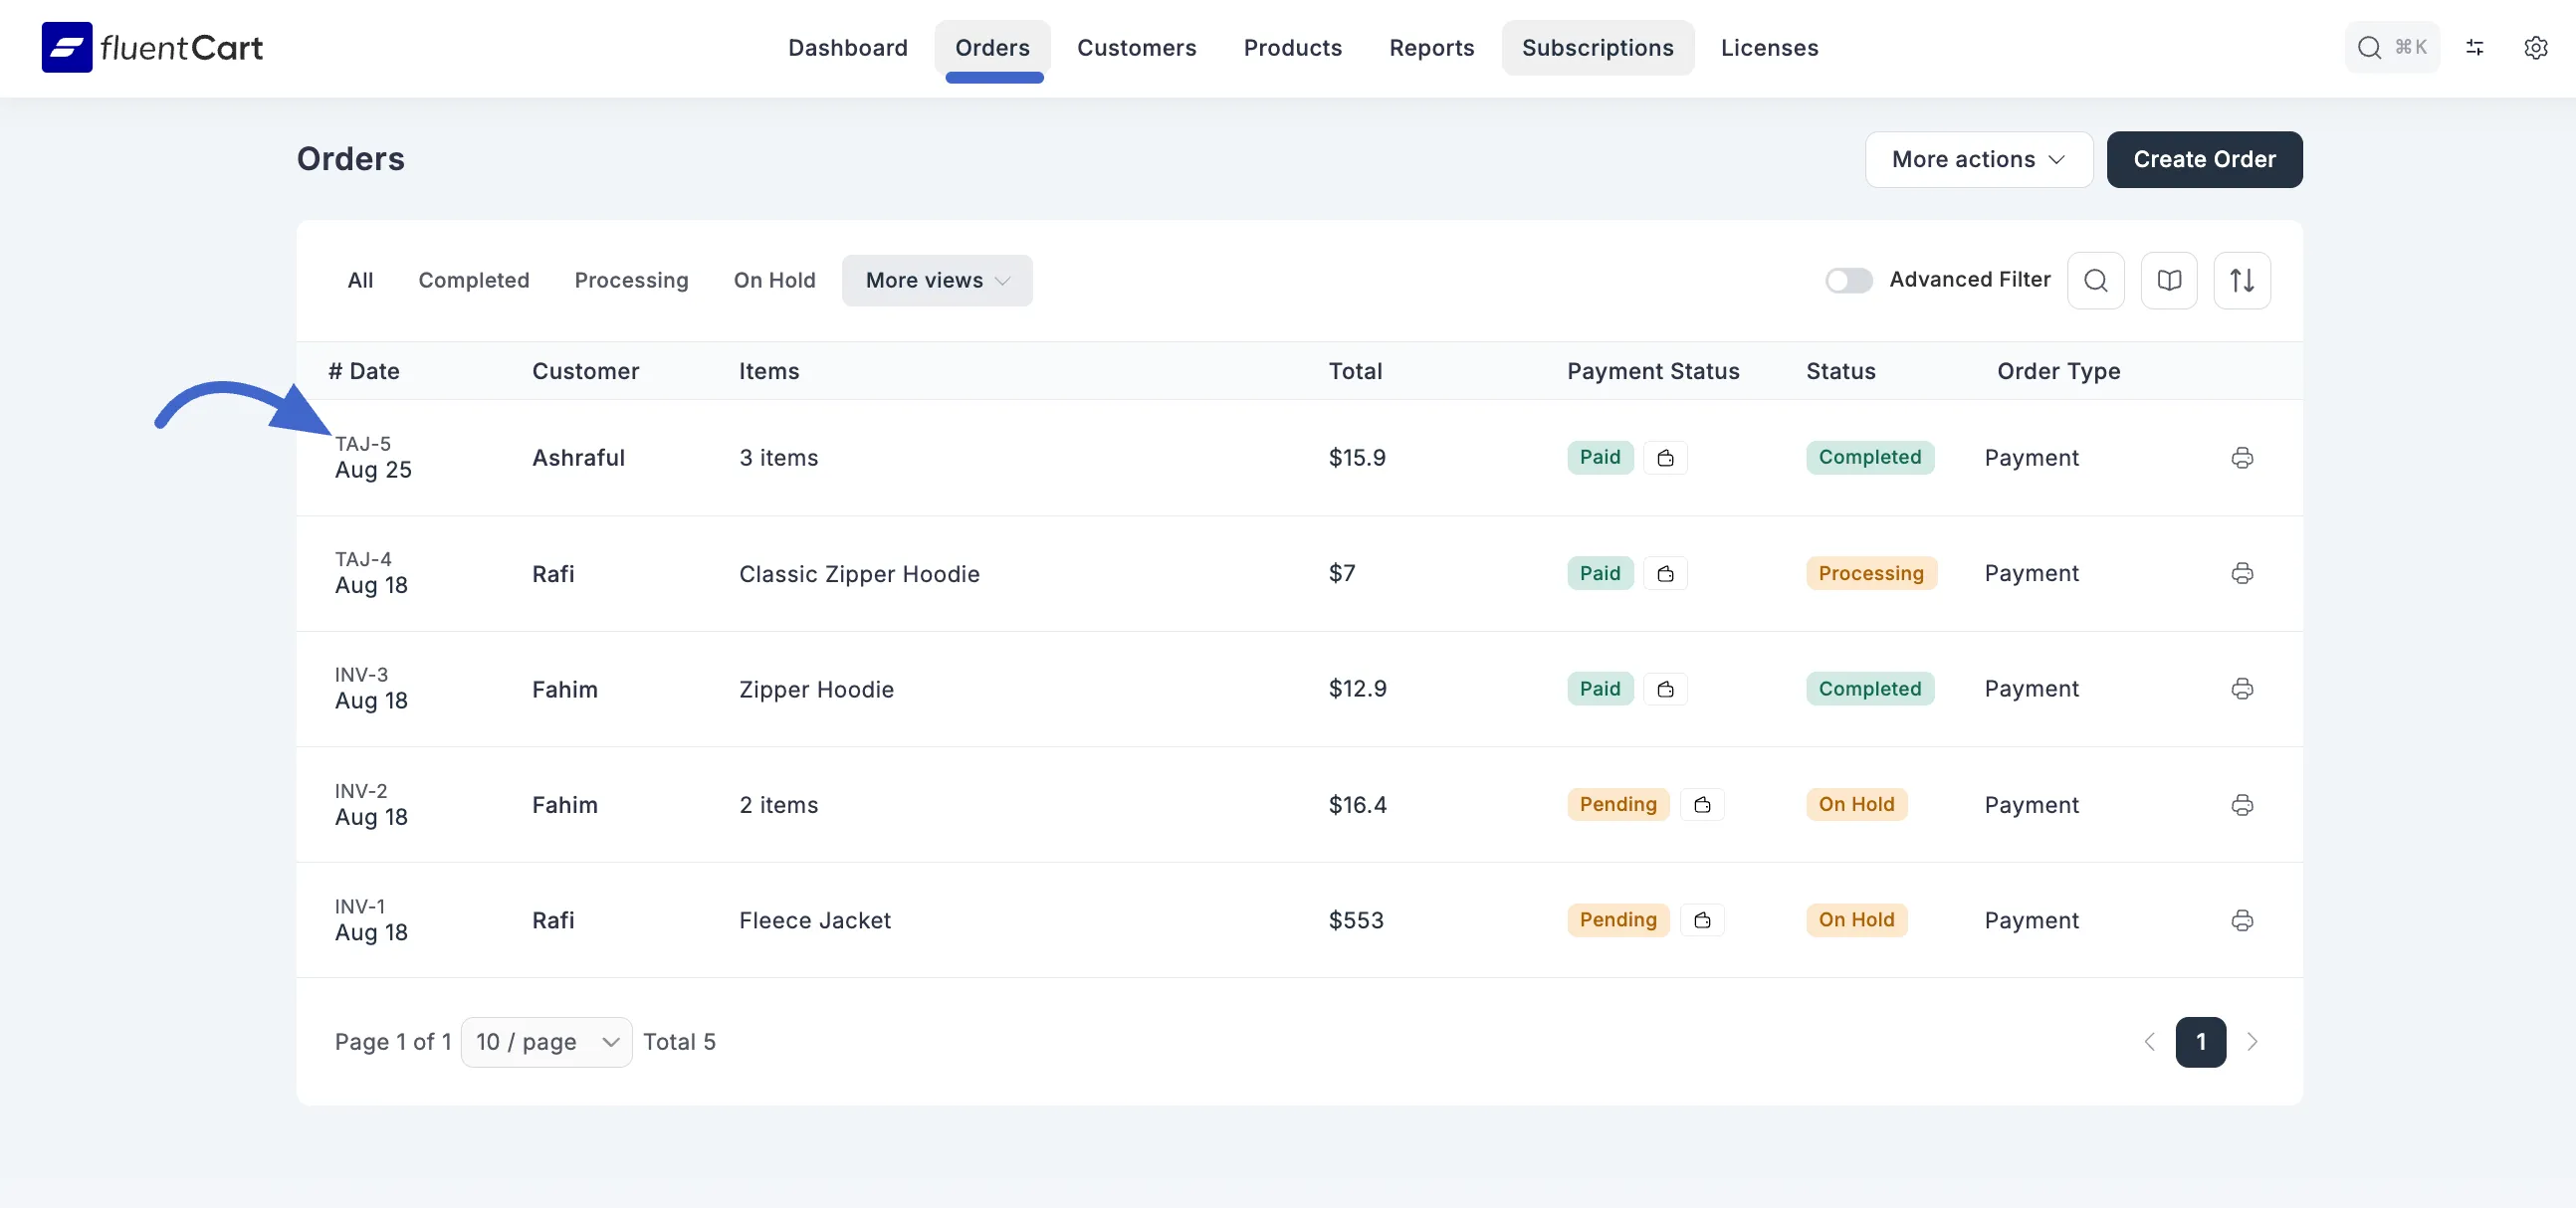Click the book guide icon
Screen dimensions: 2576x1208
[2168, 280]
